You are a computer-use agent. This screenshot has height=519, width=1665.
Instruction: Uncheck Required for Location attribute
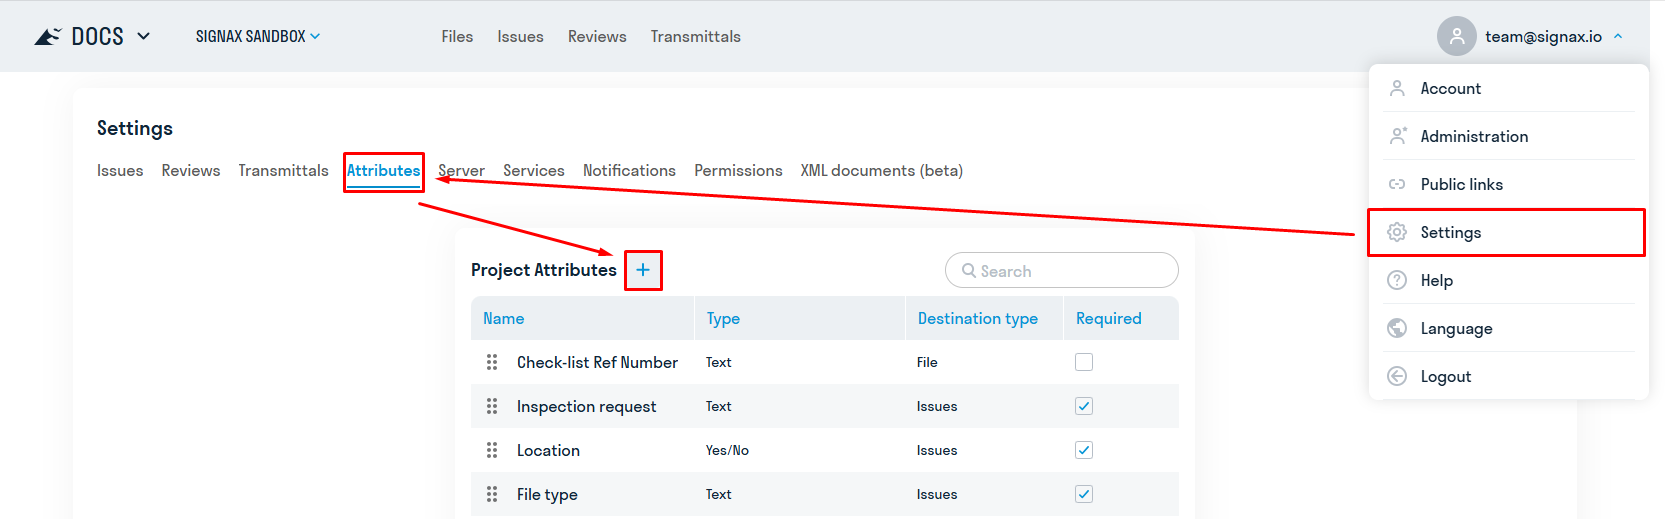coord(1084,450)
